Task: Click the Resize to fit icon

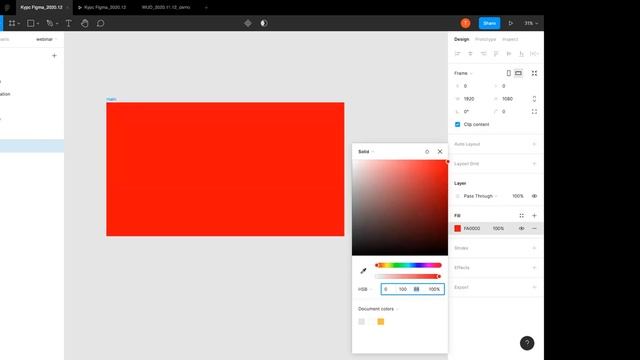Action: pyautogui.click(x=534, y=73)
